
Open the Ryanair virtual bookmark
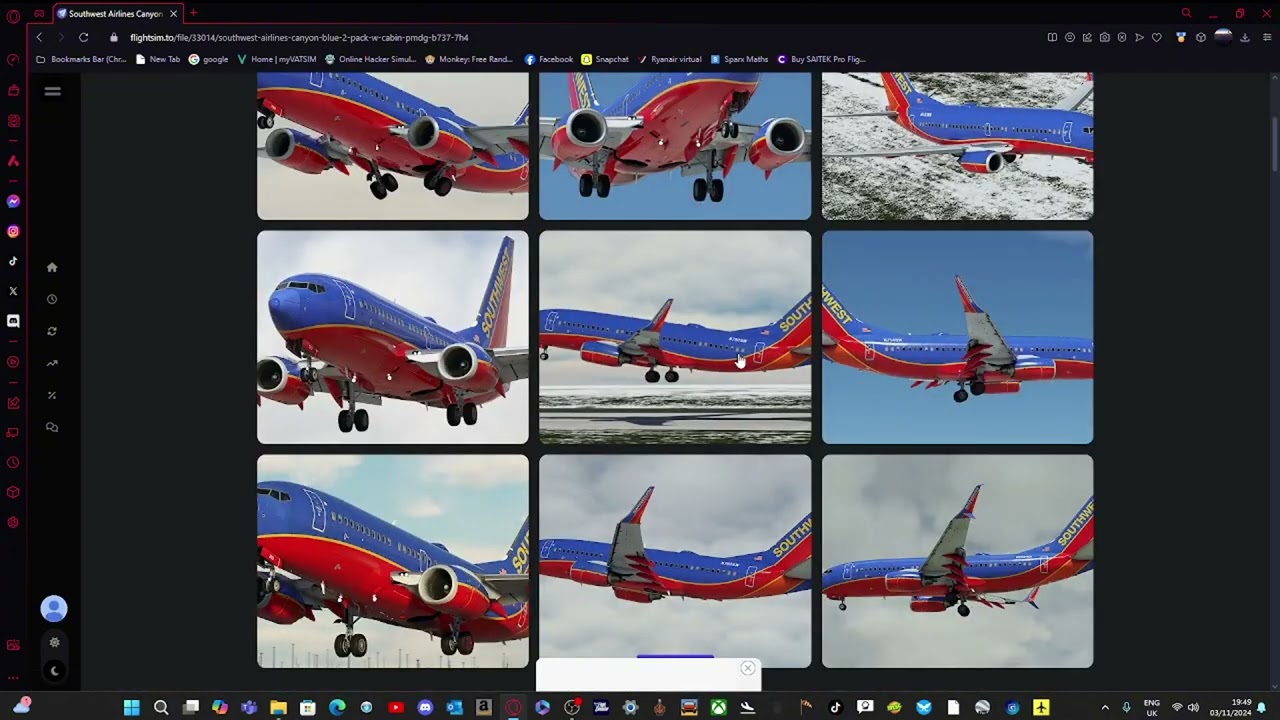[669, 59]
